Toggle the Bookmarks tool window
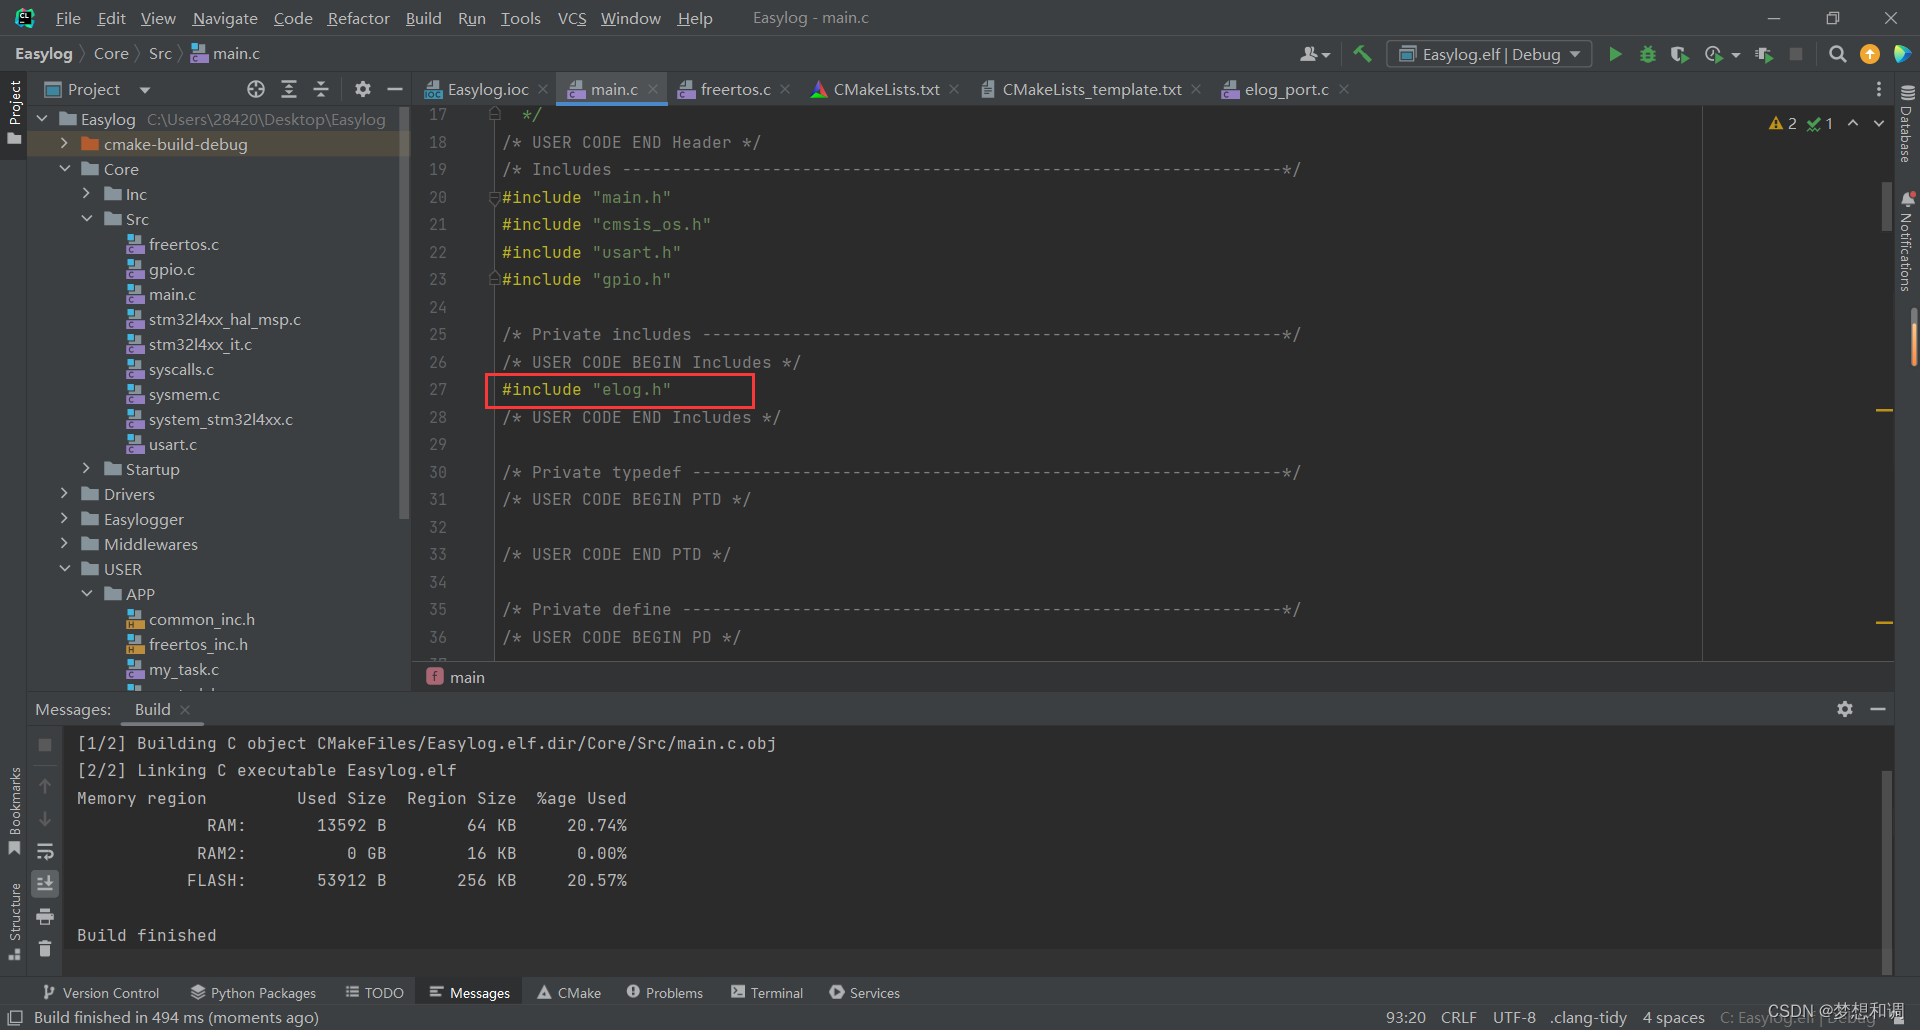The width and height of the screenshot is (1920, 1030). coord(14,800)
